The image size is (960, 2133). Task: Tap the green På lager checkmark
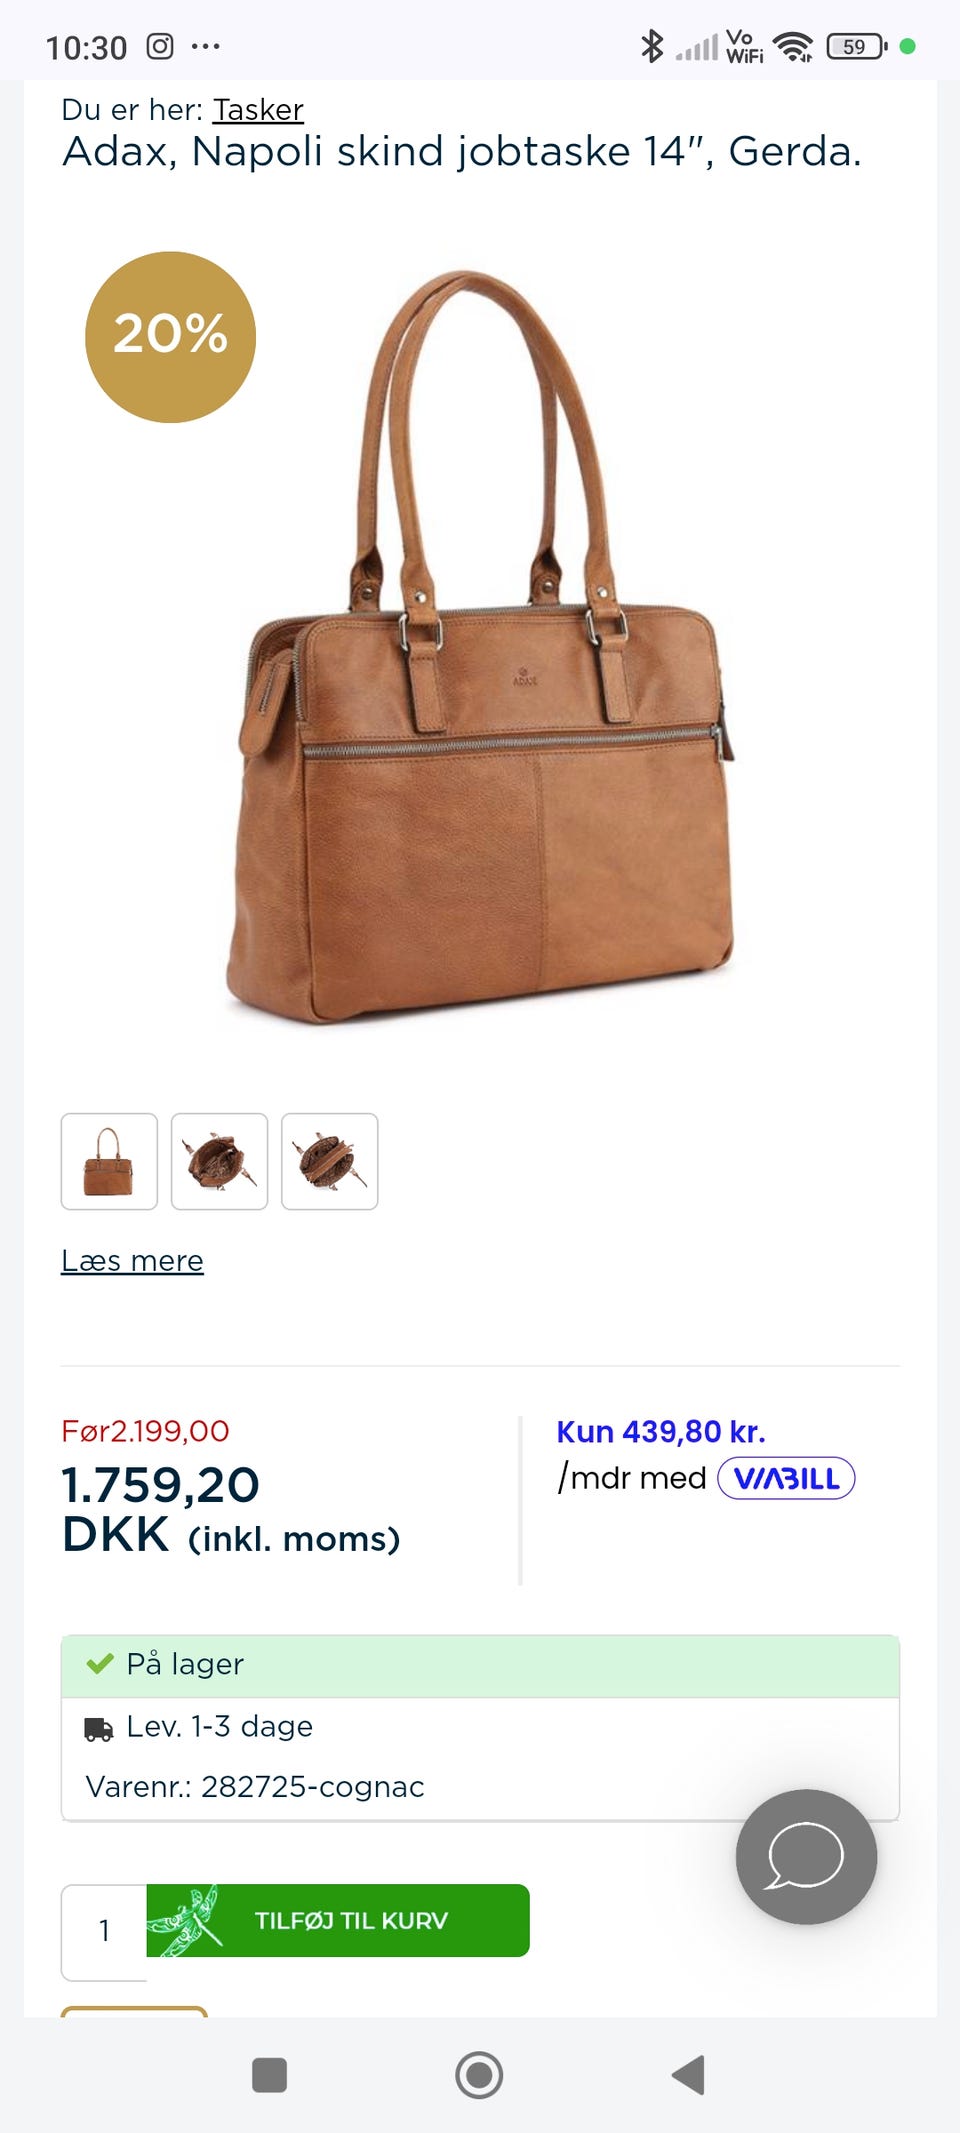tap(100, 1664)
